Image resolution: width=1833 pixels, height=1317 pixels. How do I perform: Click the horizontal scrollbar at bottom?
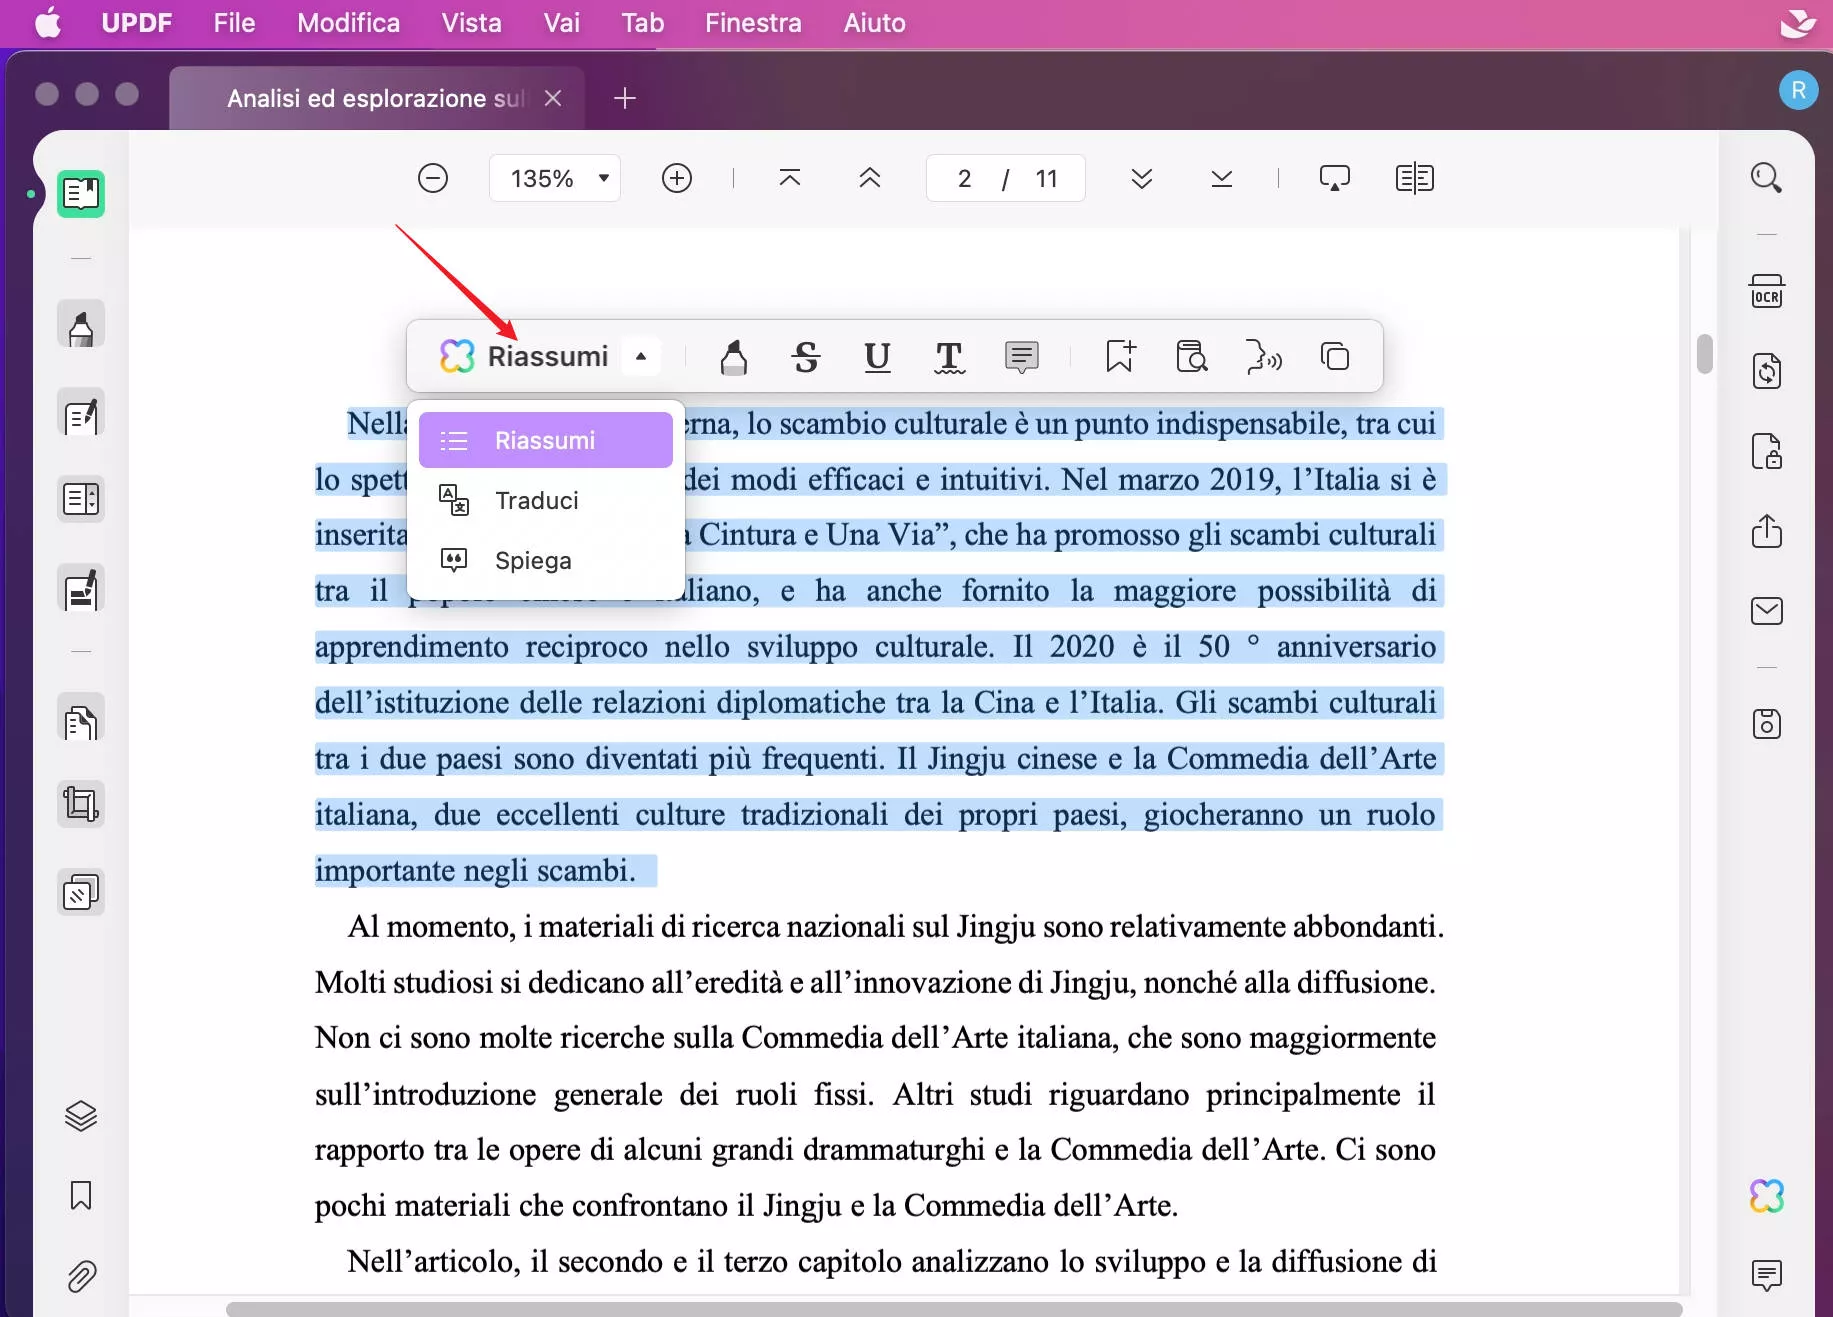[x=954, y=1309]
